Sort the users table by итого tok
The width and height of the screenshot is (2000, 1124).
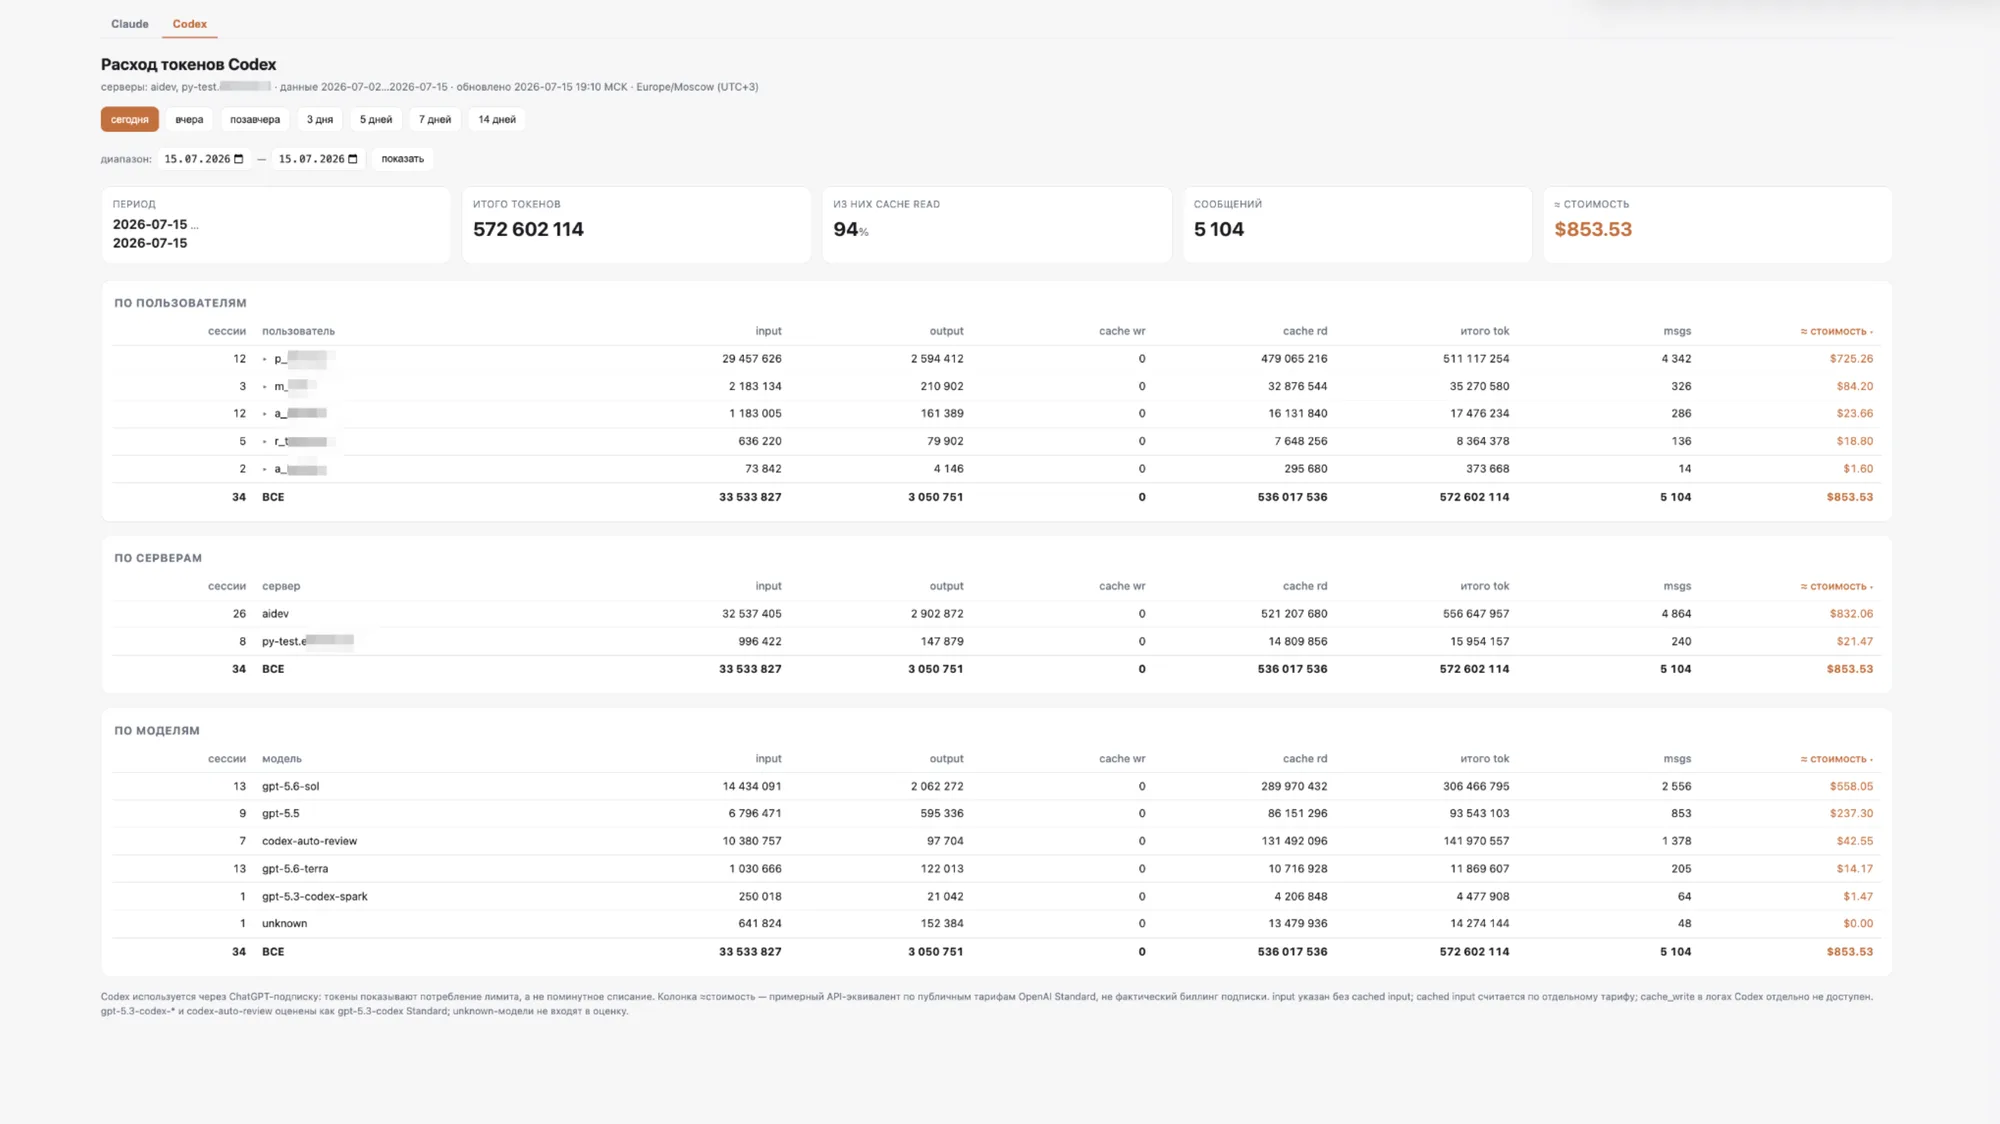click(1485, 331)
